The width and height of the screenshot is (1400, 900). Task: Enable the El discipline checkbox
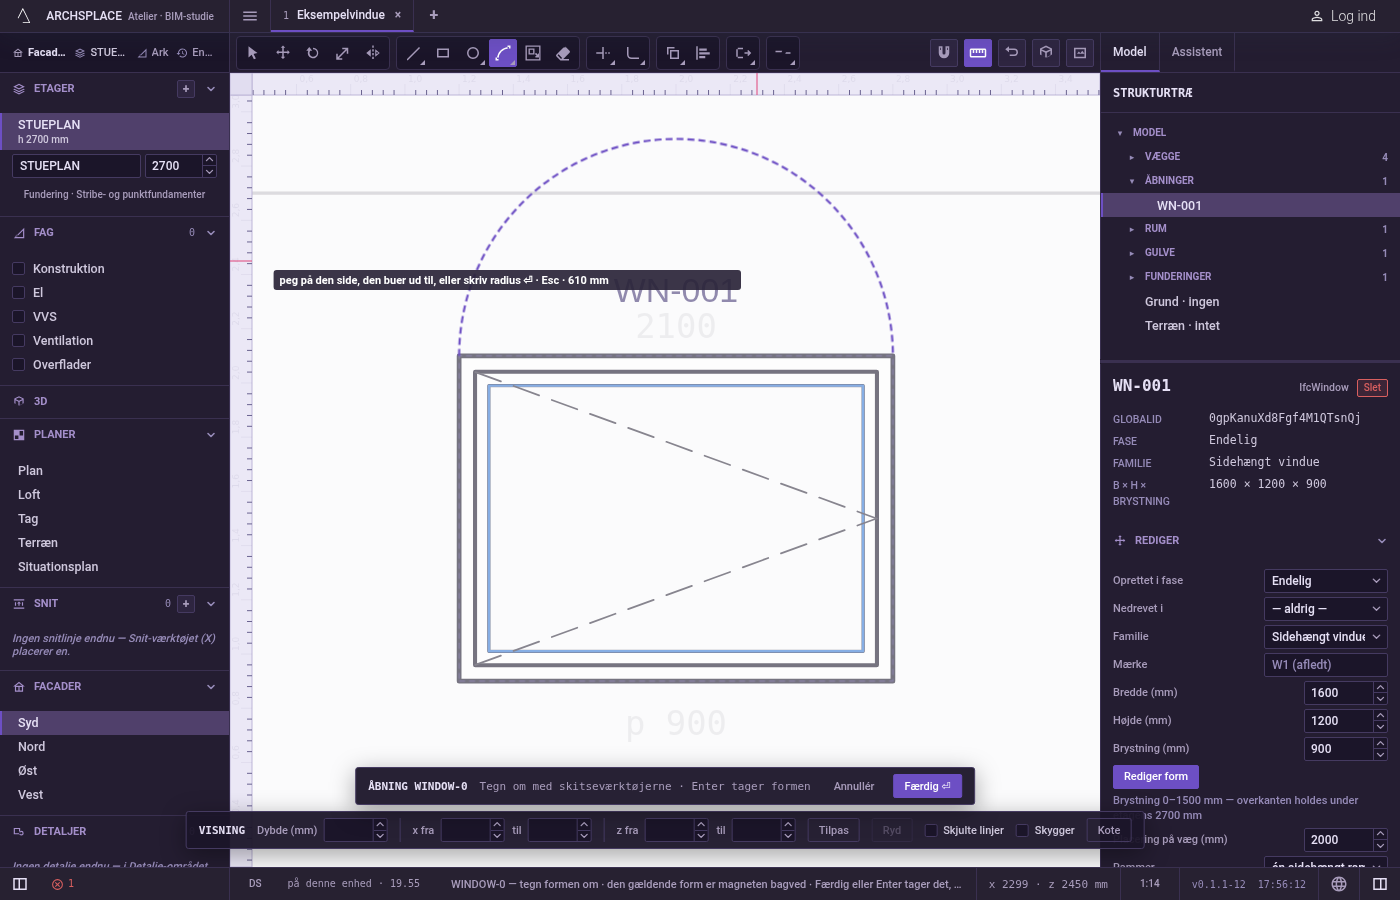point(18,293)
